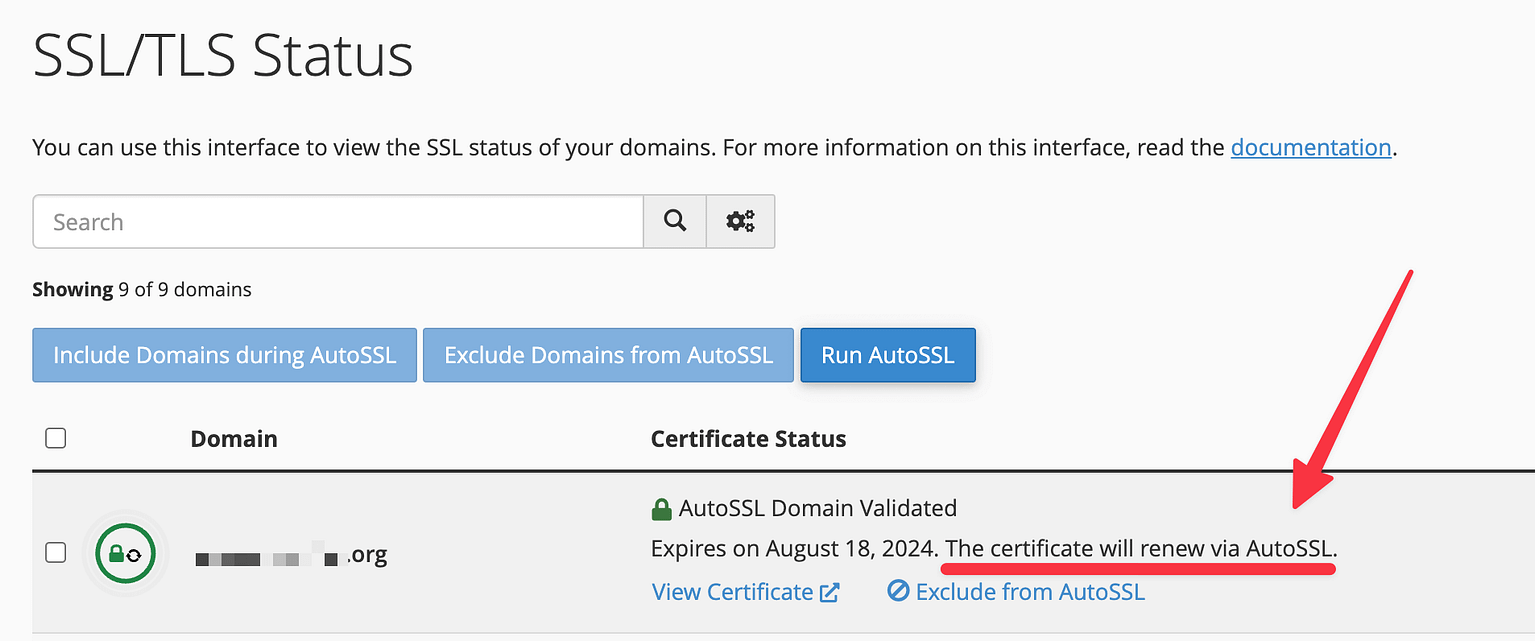Click the AutoSSL Domain Validated status text

coord(818,508)
